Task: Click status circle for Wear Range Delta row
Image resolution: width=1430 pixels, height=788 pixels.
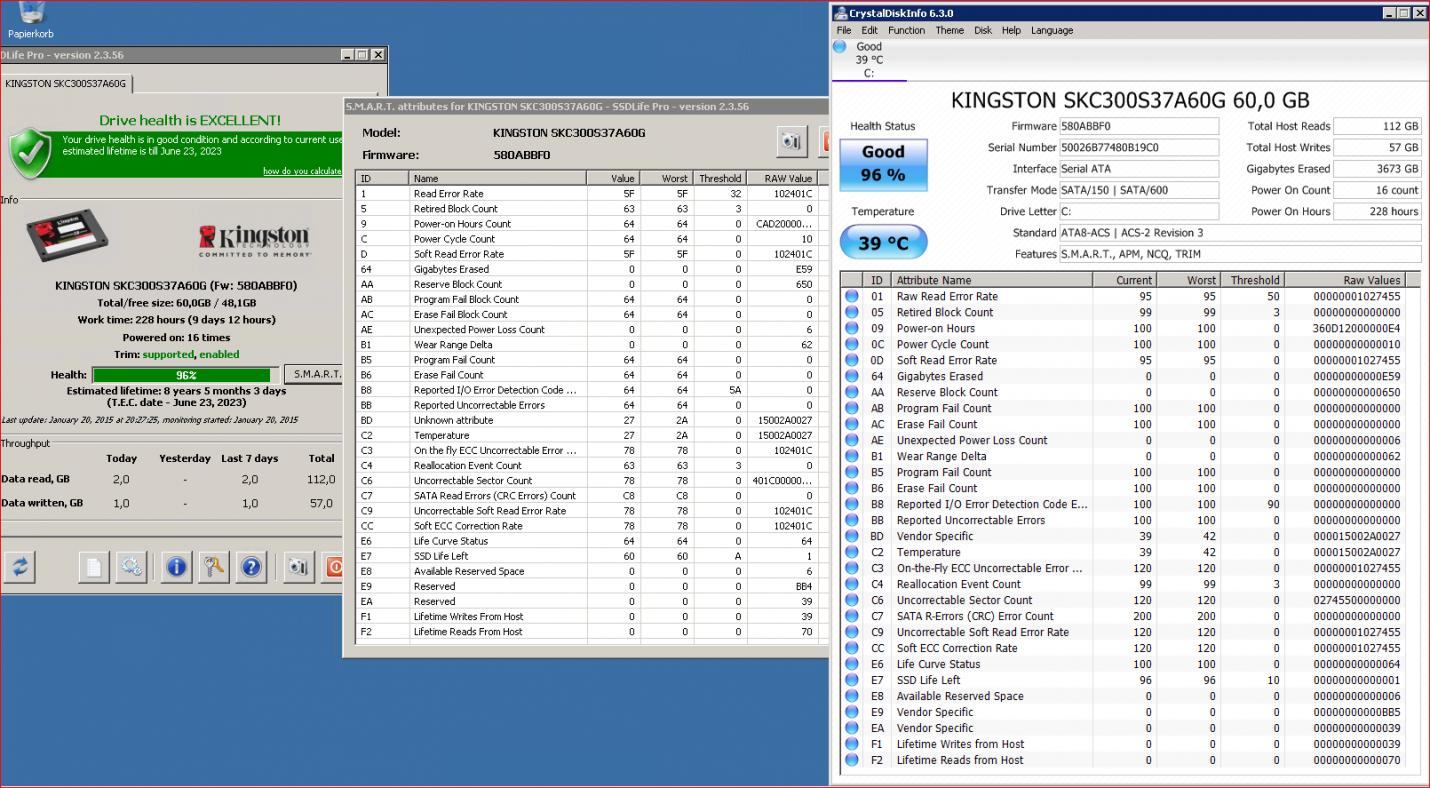Action: click(852, 456)
